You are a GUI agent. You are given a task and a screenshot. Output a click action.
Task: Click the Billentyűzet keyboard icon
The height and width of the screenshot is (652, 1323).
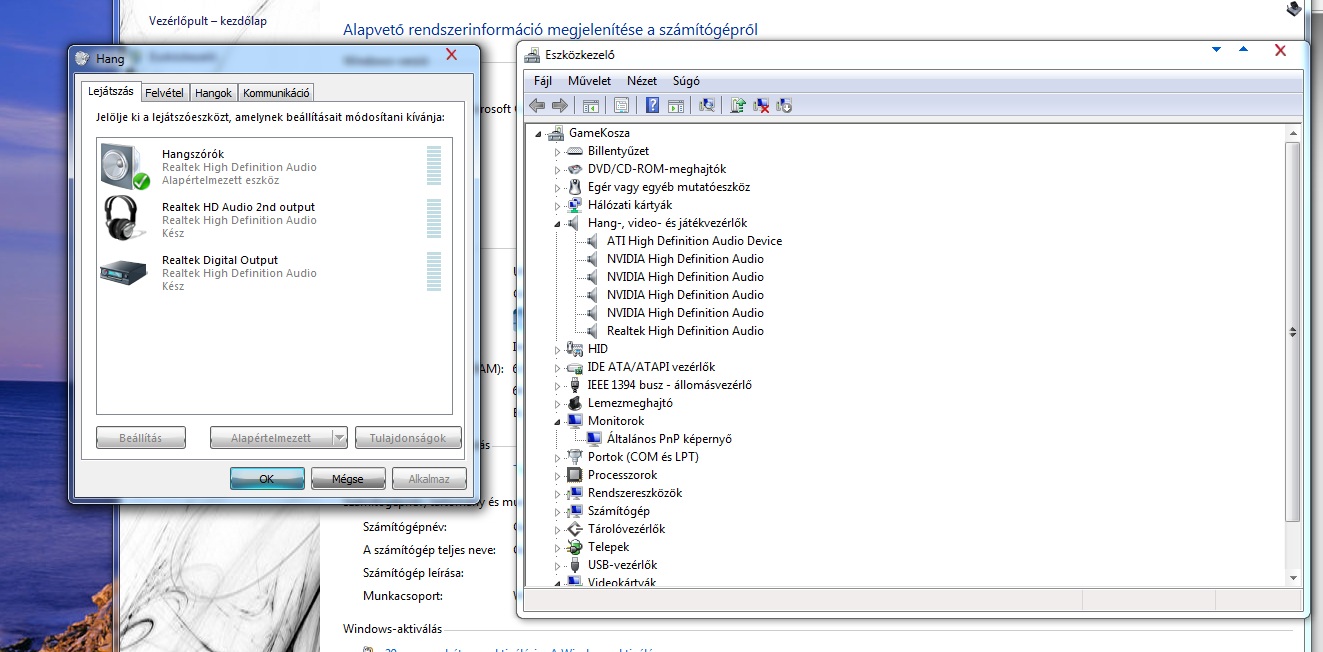pyautogui.click(x=574, y=151)
